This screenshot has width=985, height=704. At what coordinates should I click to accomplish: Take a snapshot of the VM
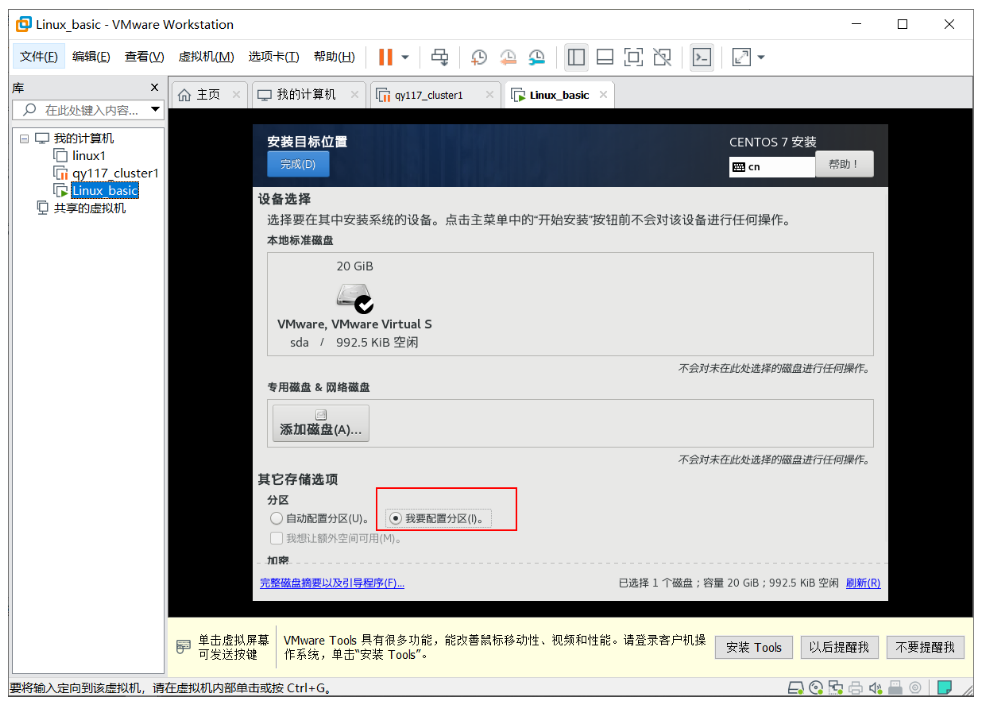coord(479,57)
